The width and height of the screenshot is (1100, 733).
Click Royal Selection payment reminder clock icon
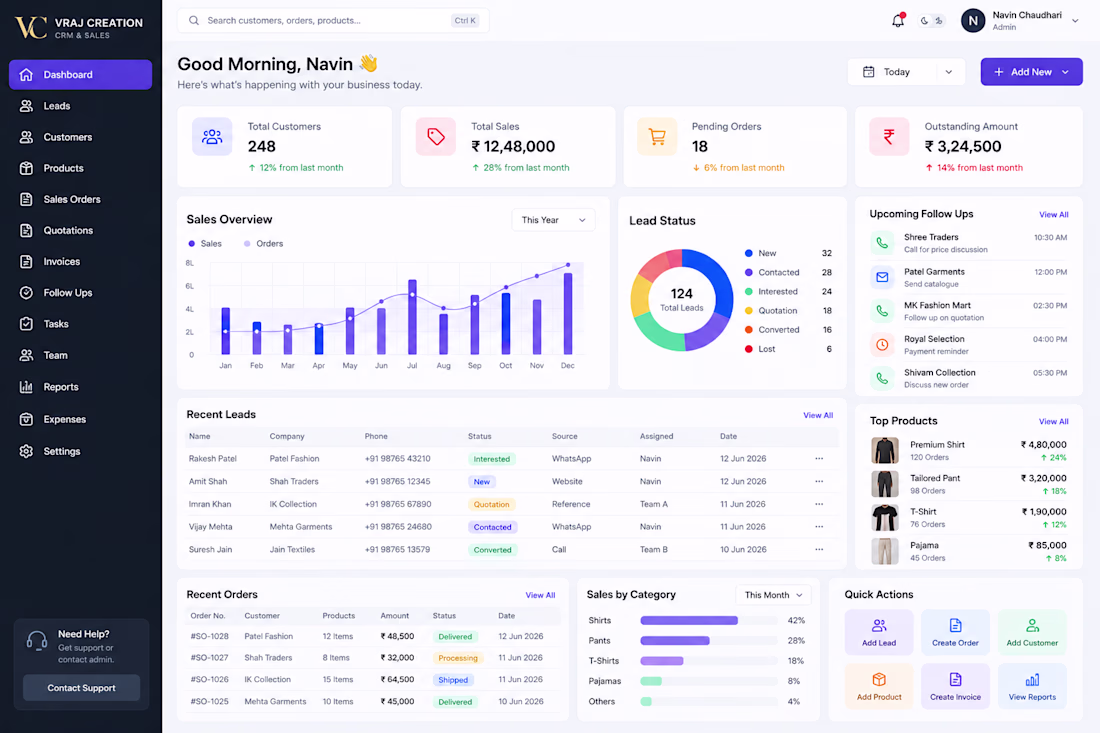(x=883, y=344)
